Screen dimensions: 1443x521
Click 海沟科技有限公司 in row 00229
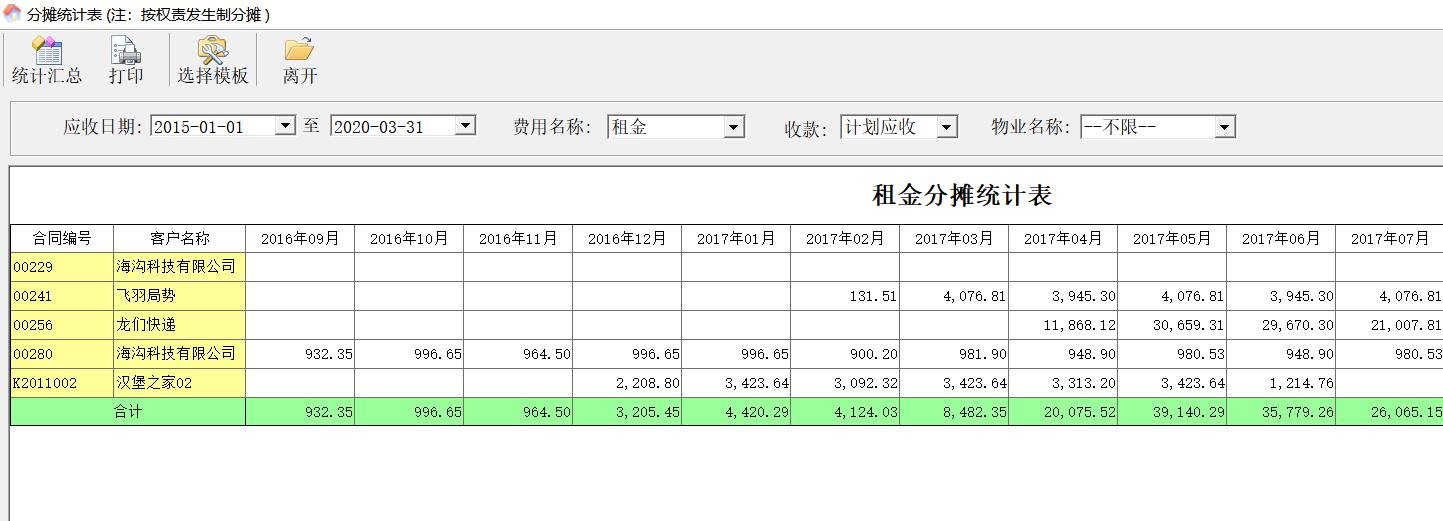180,267
